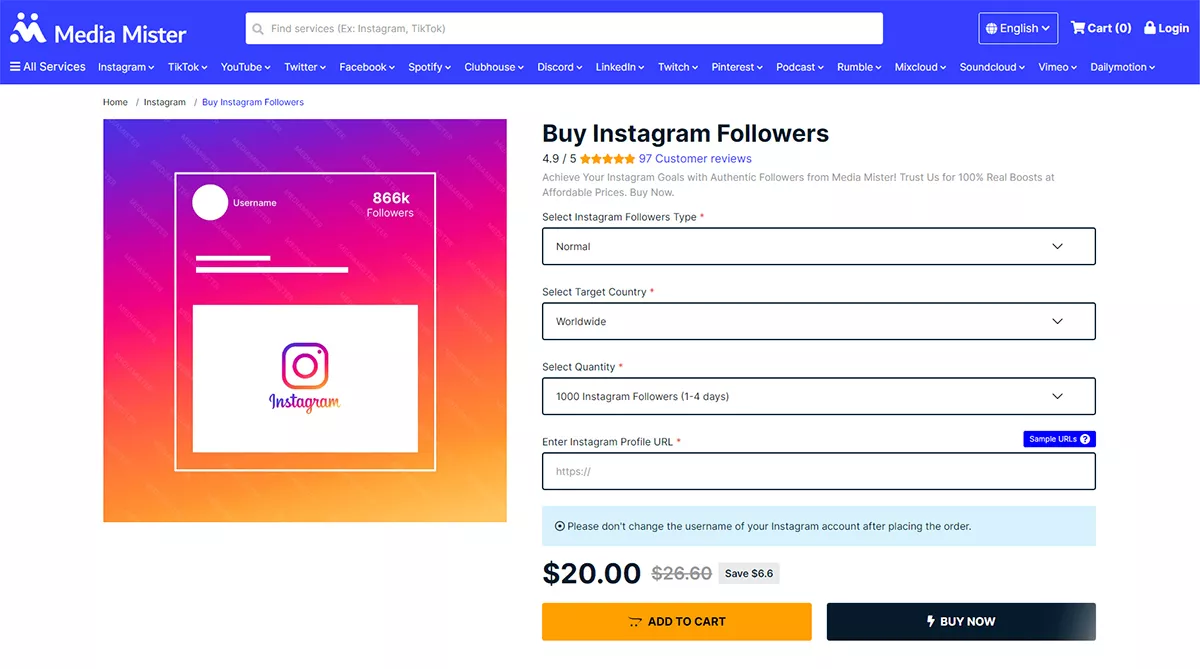Expand the Instagram Followers Type dropdown
This screenshot has width=1200, height=669.
point(818,246)
